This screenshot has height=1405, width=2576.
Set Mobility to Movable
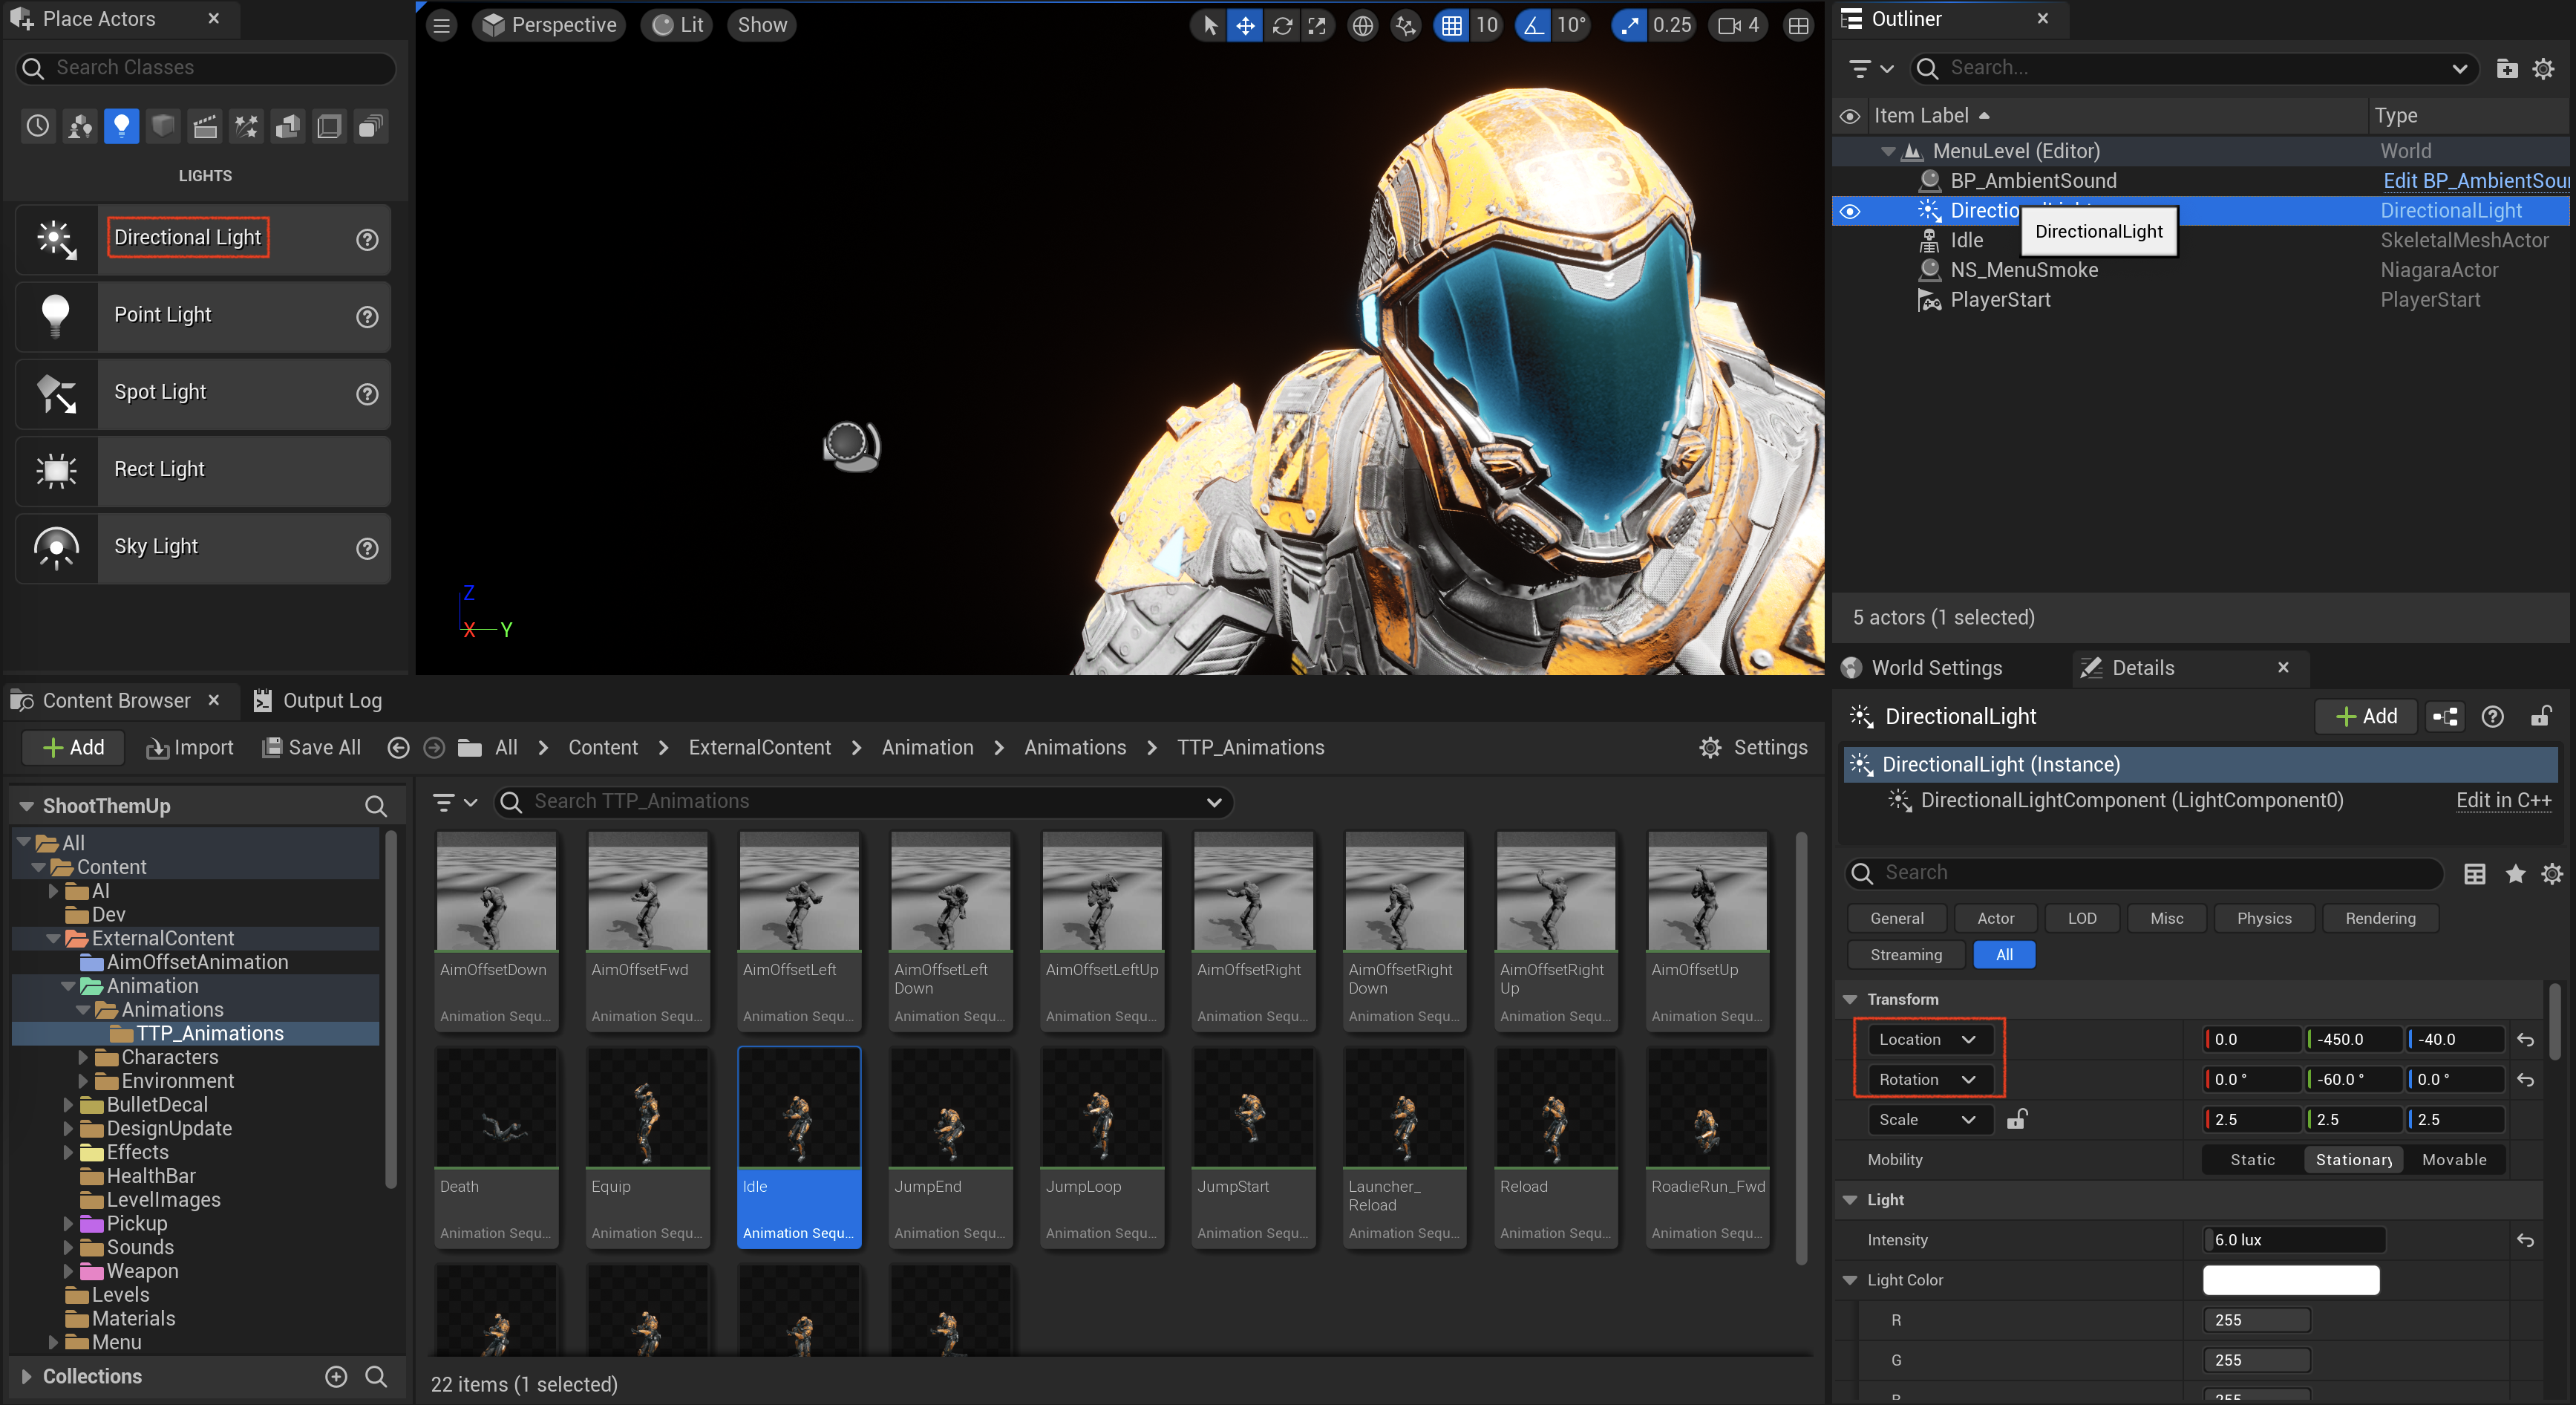(x=2454, y=1159)
